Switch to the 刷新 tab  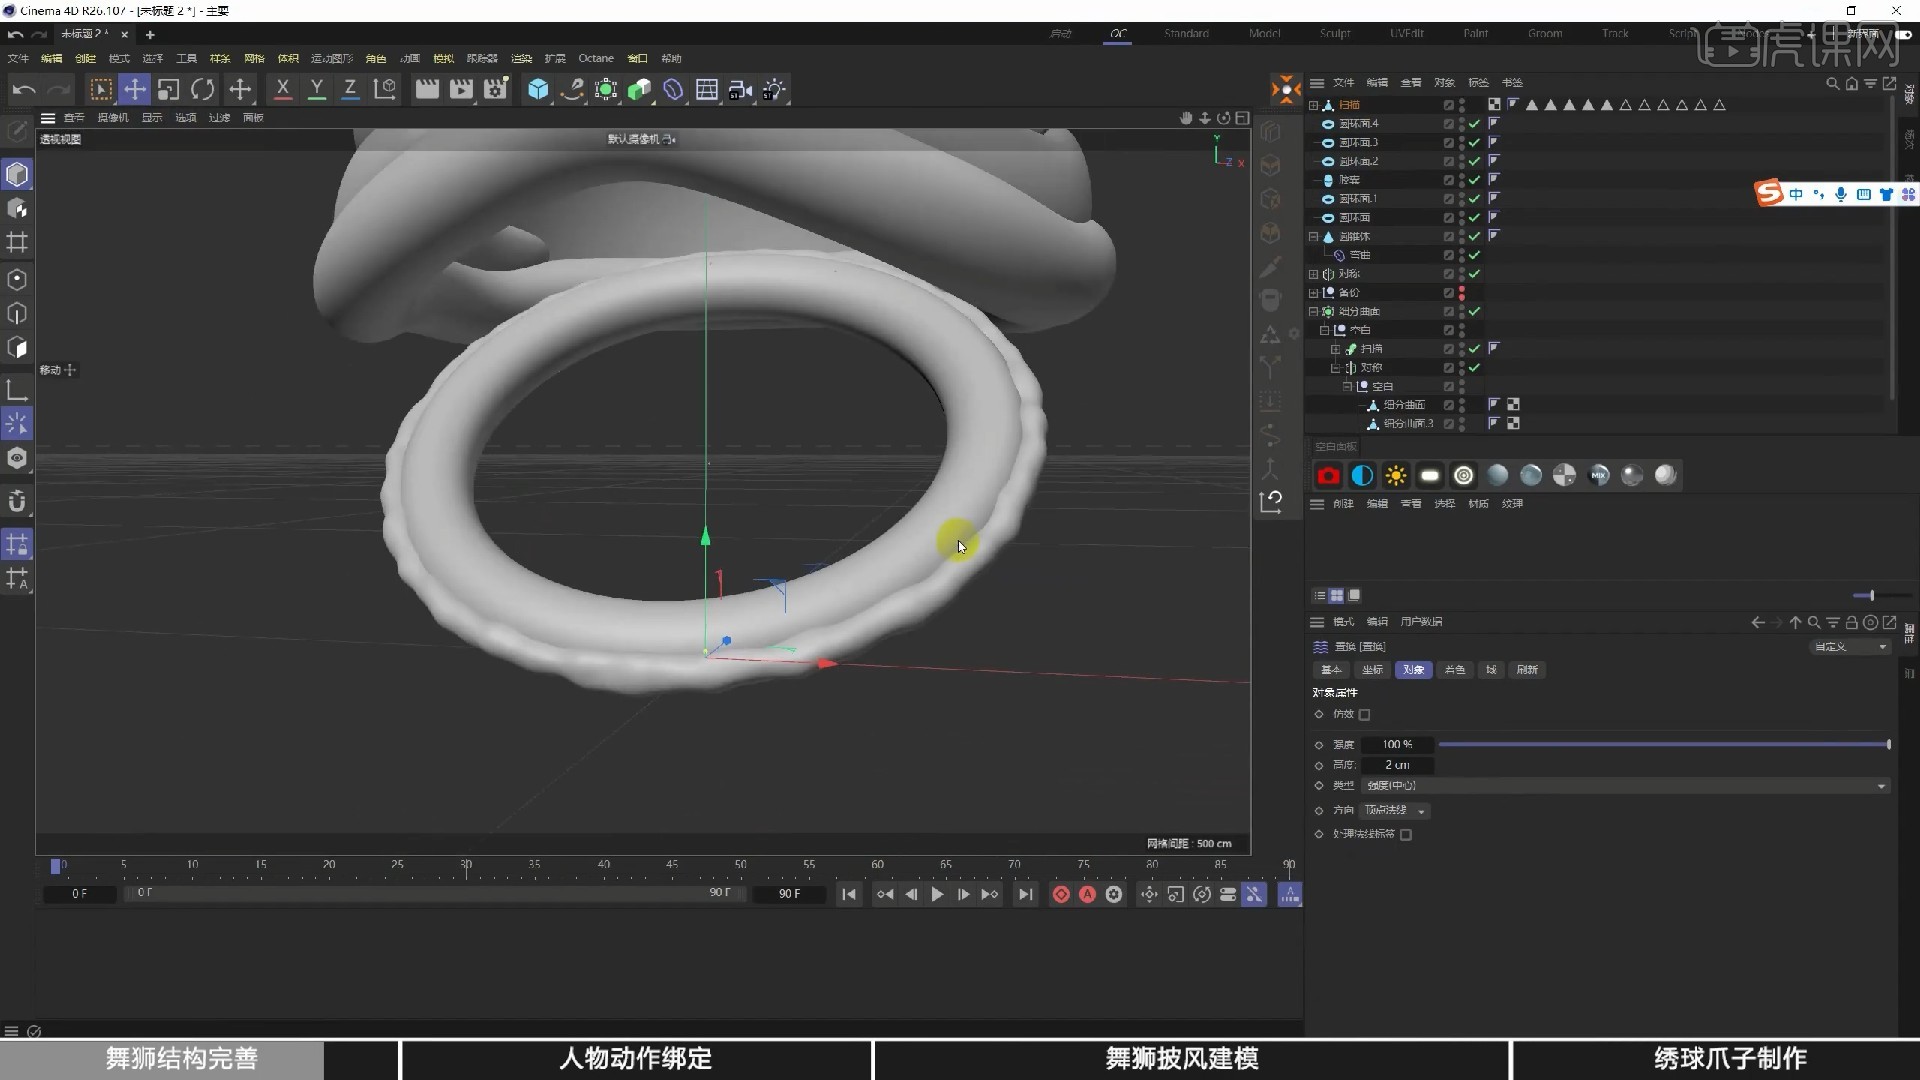pyautogui.click(x=1527, y=670)
